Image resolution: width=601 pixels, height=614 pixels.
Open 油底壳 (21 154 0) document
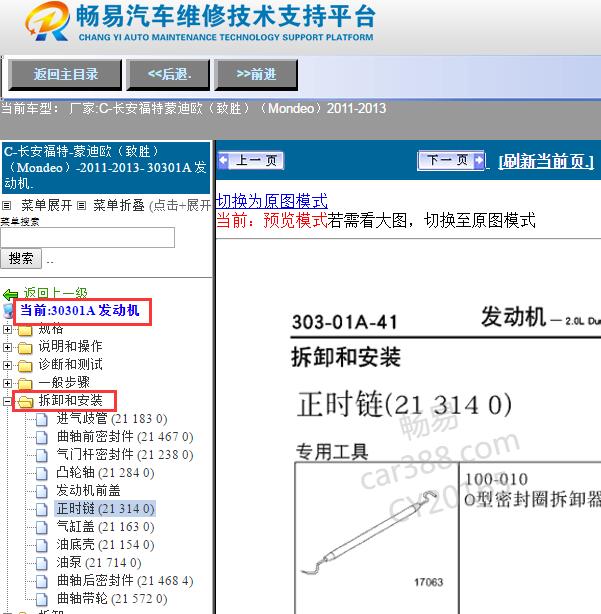pos(105,544)
